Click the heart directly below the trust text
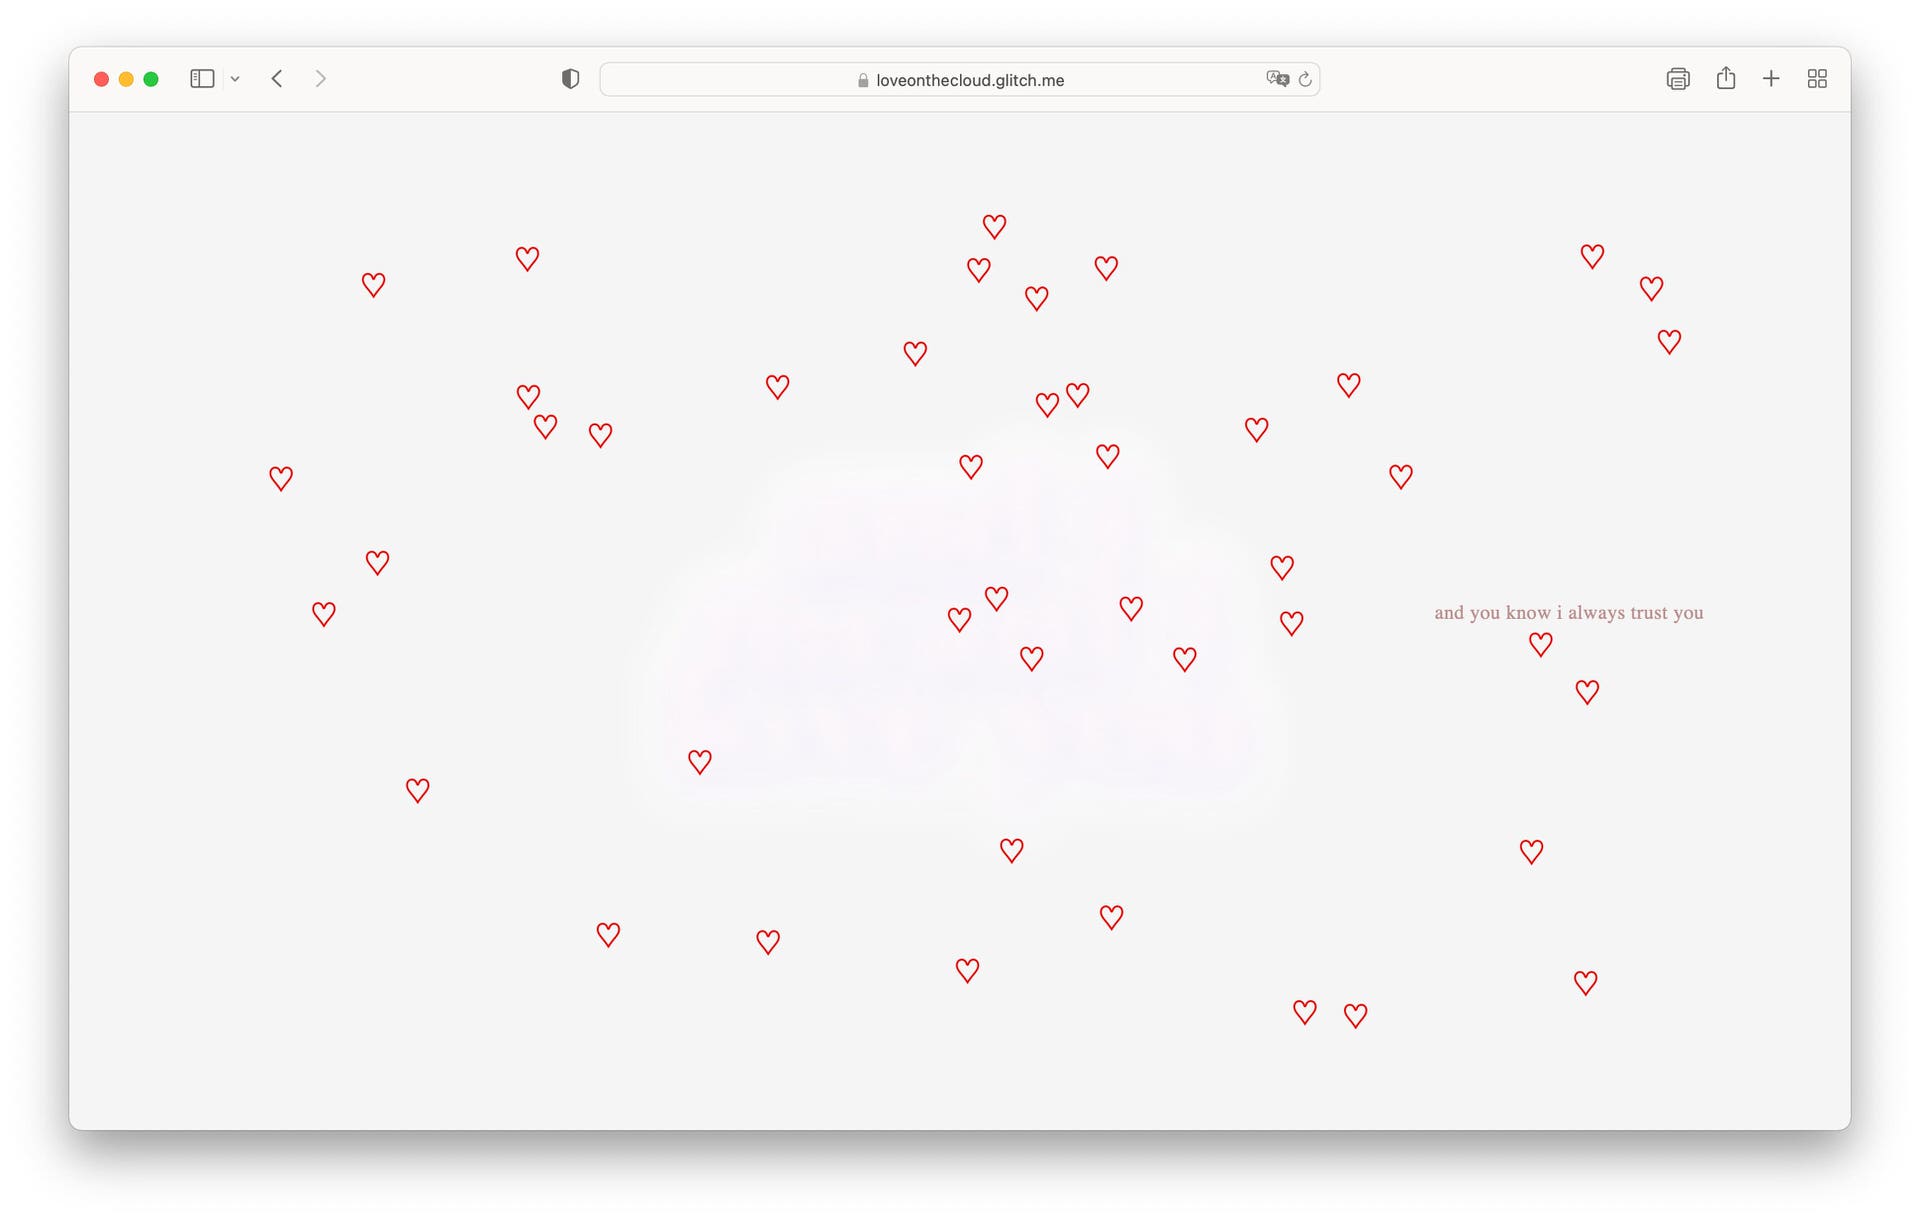Viewport: 1920px width, 1221px height. pyautogui.click(x=1541, y=644)
